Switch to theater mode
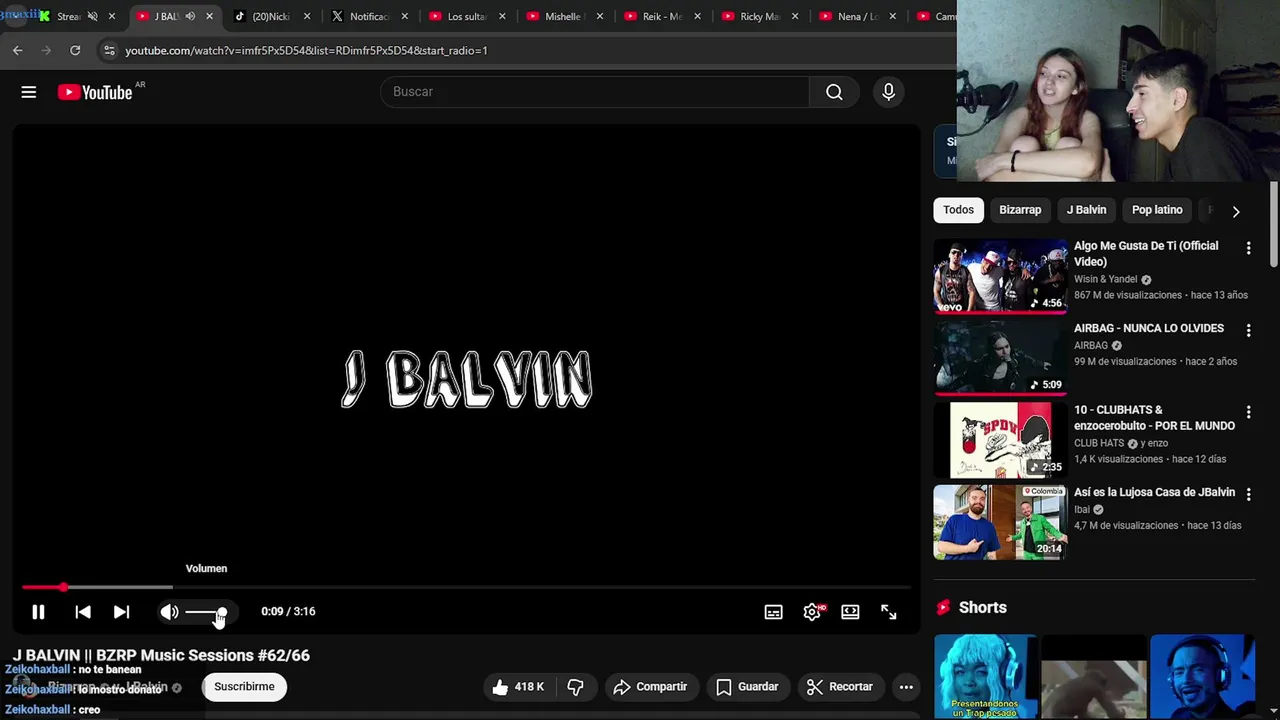 click(850, 612)
